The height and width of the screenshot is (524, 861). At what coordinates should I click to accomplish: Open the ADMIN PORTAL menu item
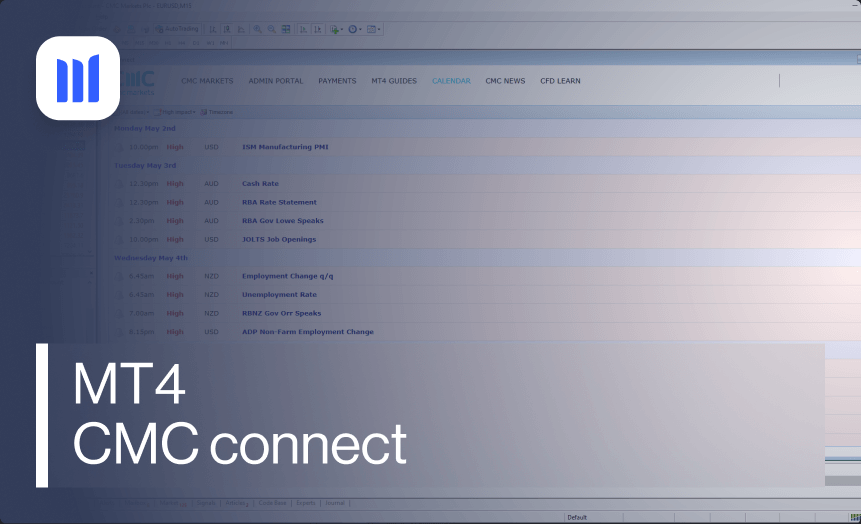276,81
